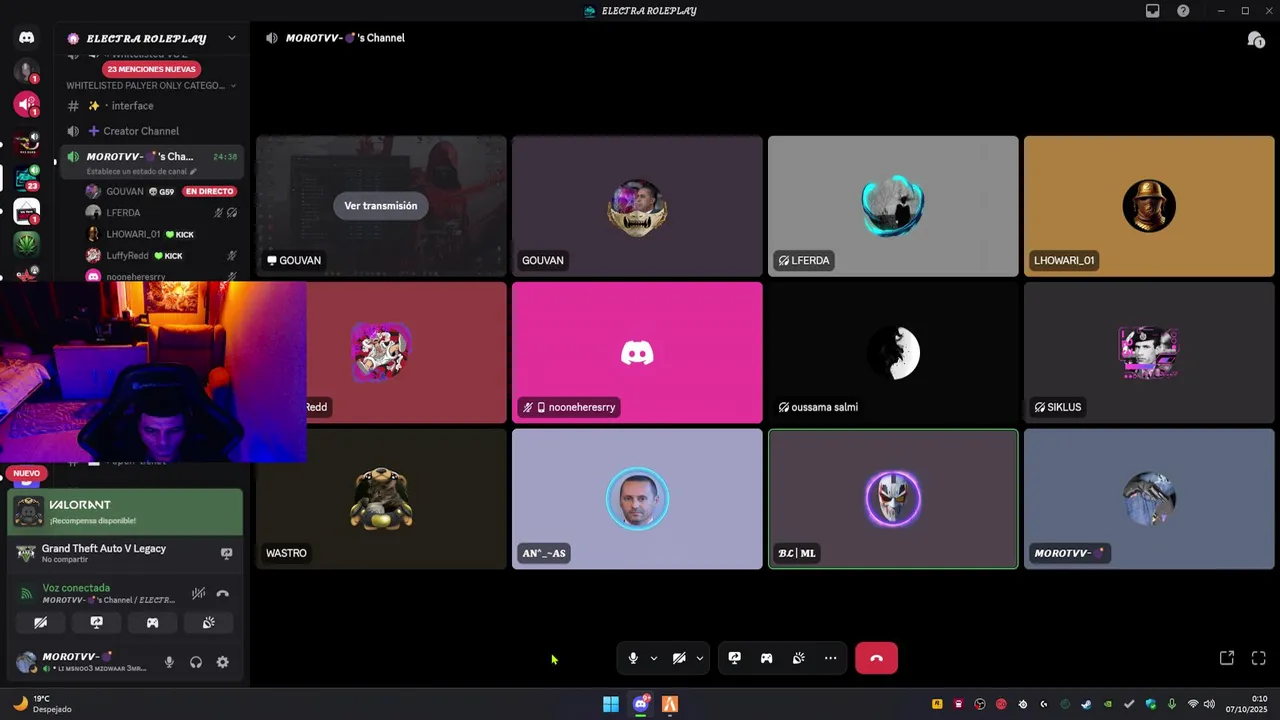Screen dimensions: 1280x720
Task: Select nooneheresrry's pink tile
Action: 637,352
